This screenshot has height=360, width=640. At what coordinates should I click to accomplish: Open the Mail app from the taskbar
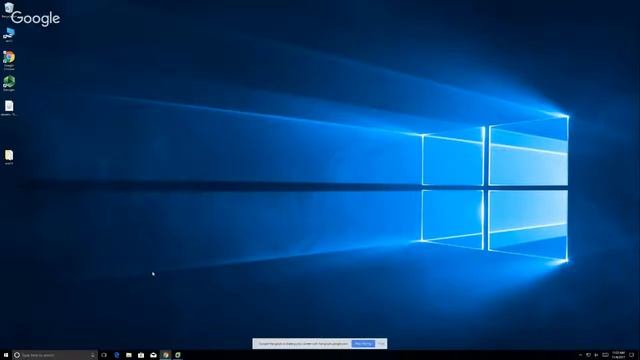click(153, 355)
